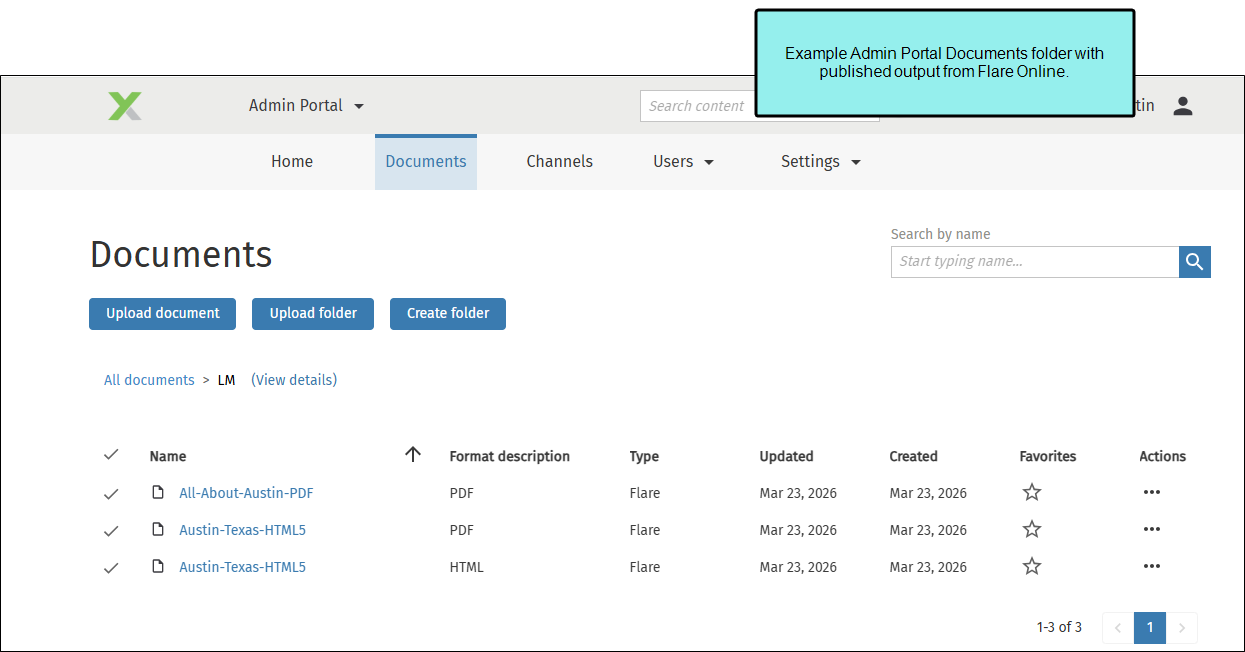Favorite All-About-Austin-PDF with star icon
The image size is (1245, 652).
coord(1032,493)
